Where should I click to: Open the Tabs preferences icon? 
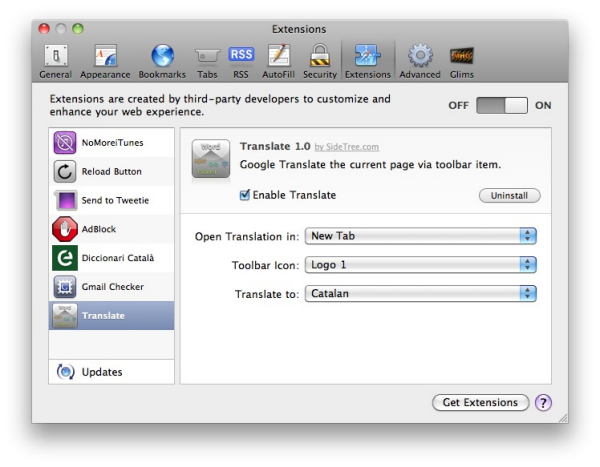click(x=207, y=57)
